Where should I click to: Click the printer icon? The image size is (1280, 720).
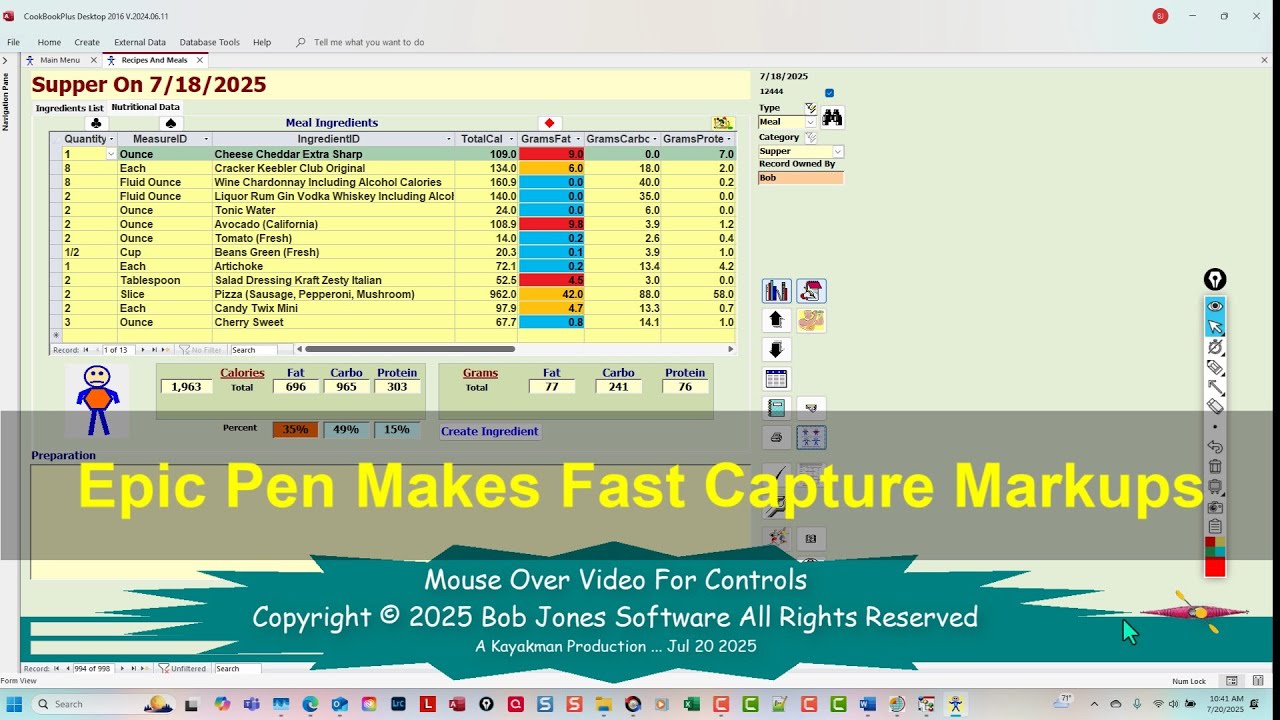776,437
